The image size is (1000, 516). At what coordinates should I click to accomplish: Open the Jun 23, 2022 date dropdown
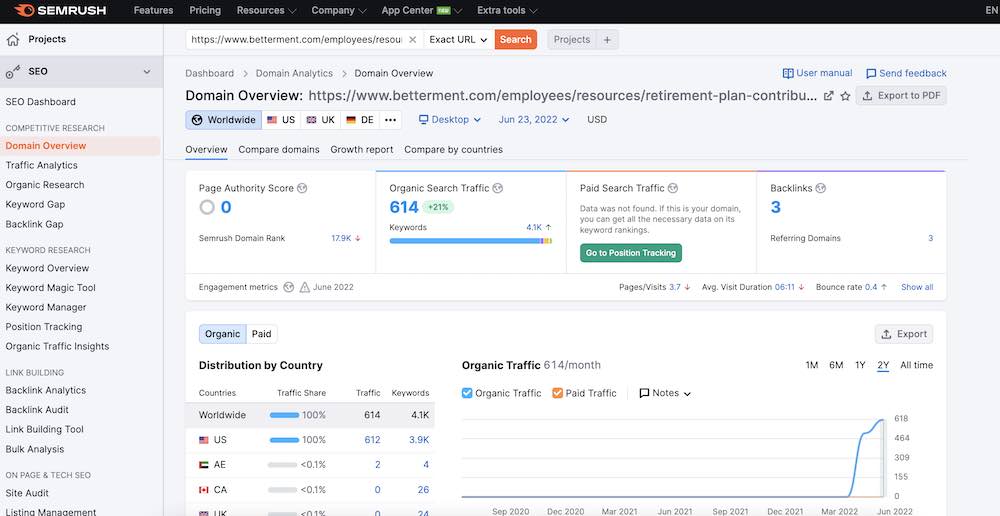(534, 120)
